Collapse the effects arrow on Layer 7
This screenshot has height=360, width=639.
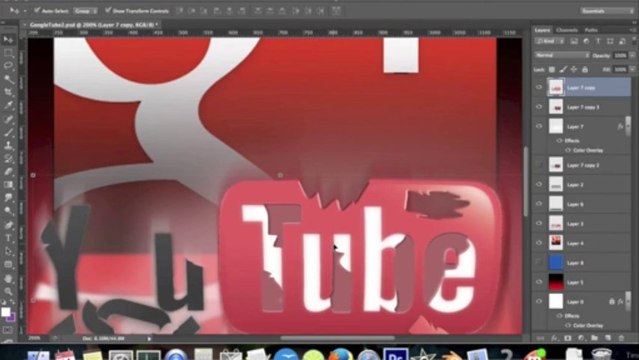click(x=628, y=127)
